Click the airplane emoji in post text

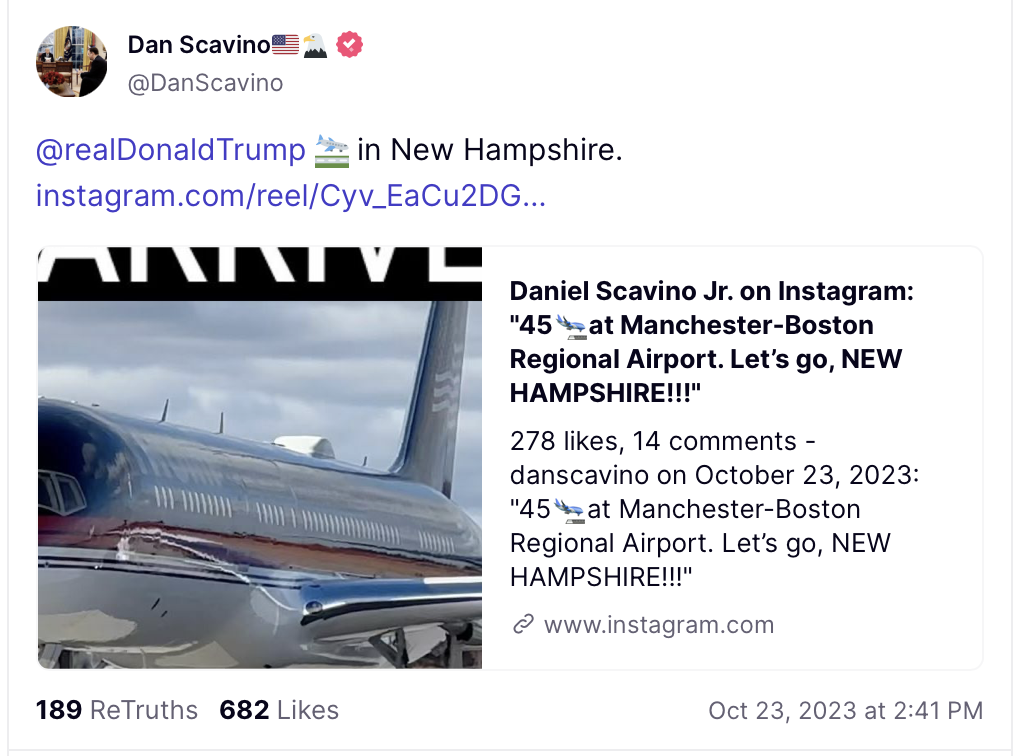[331, 150]
